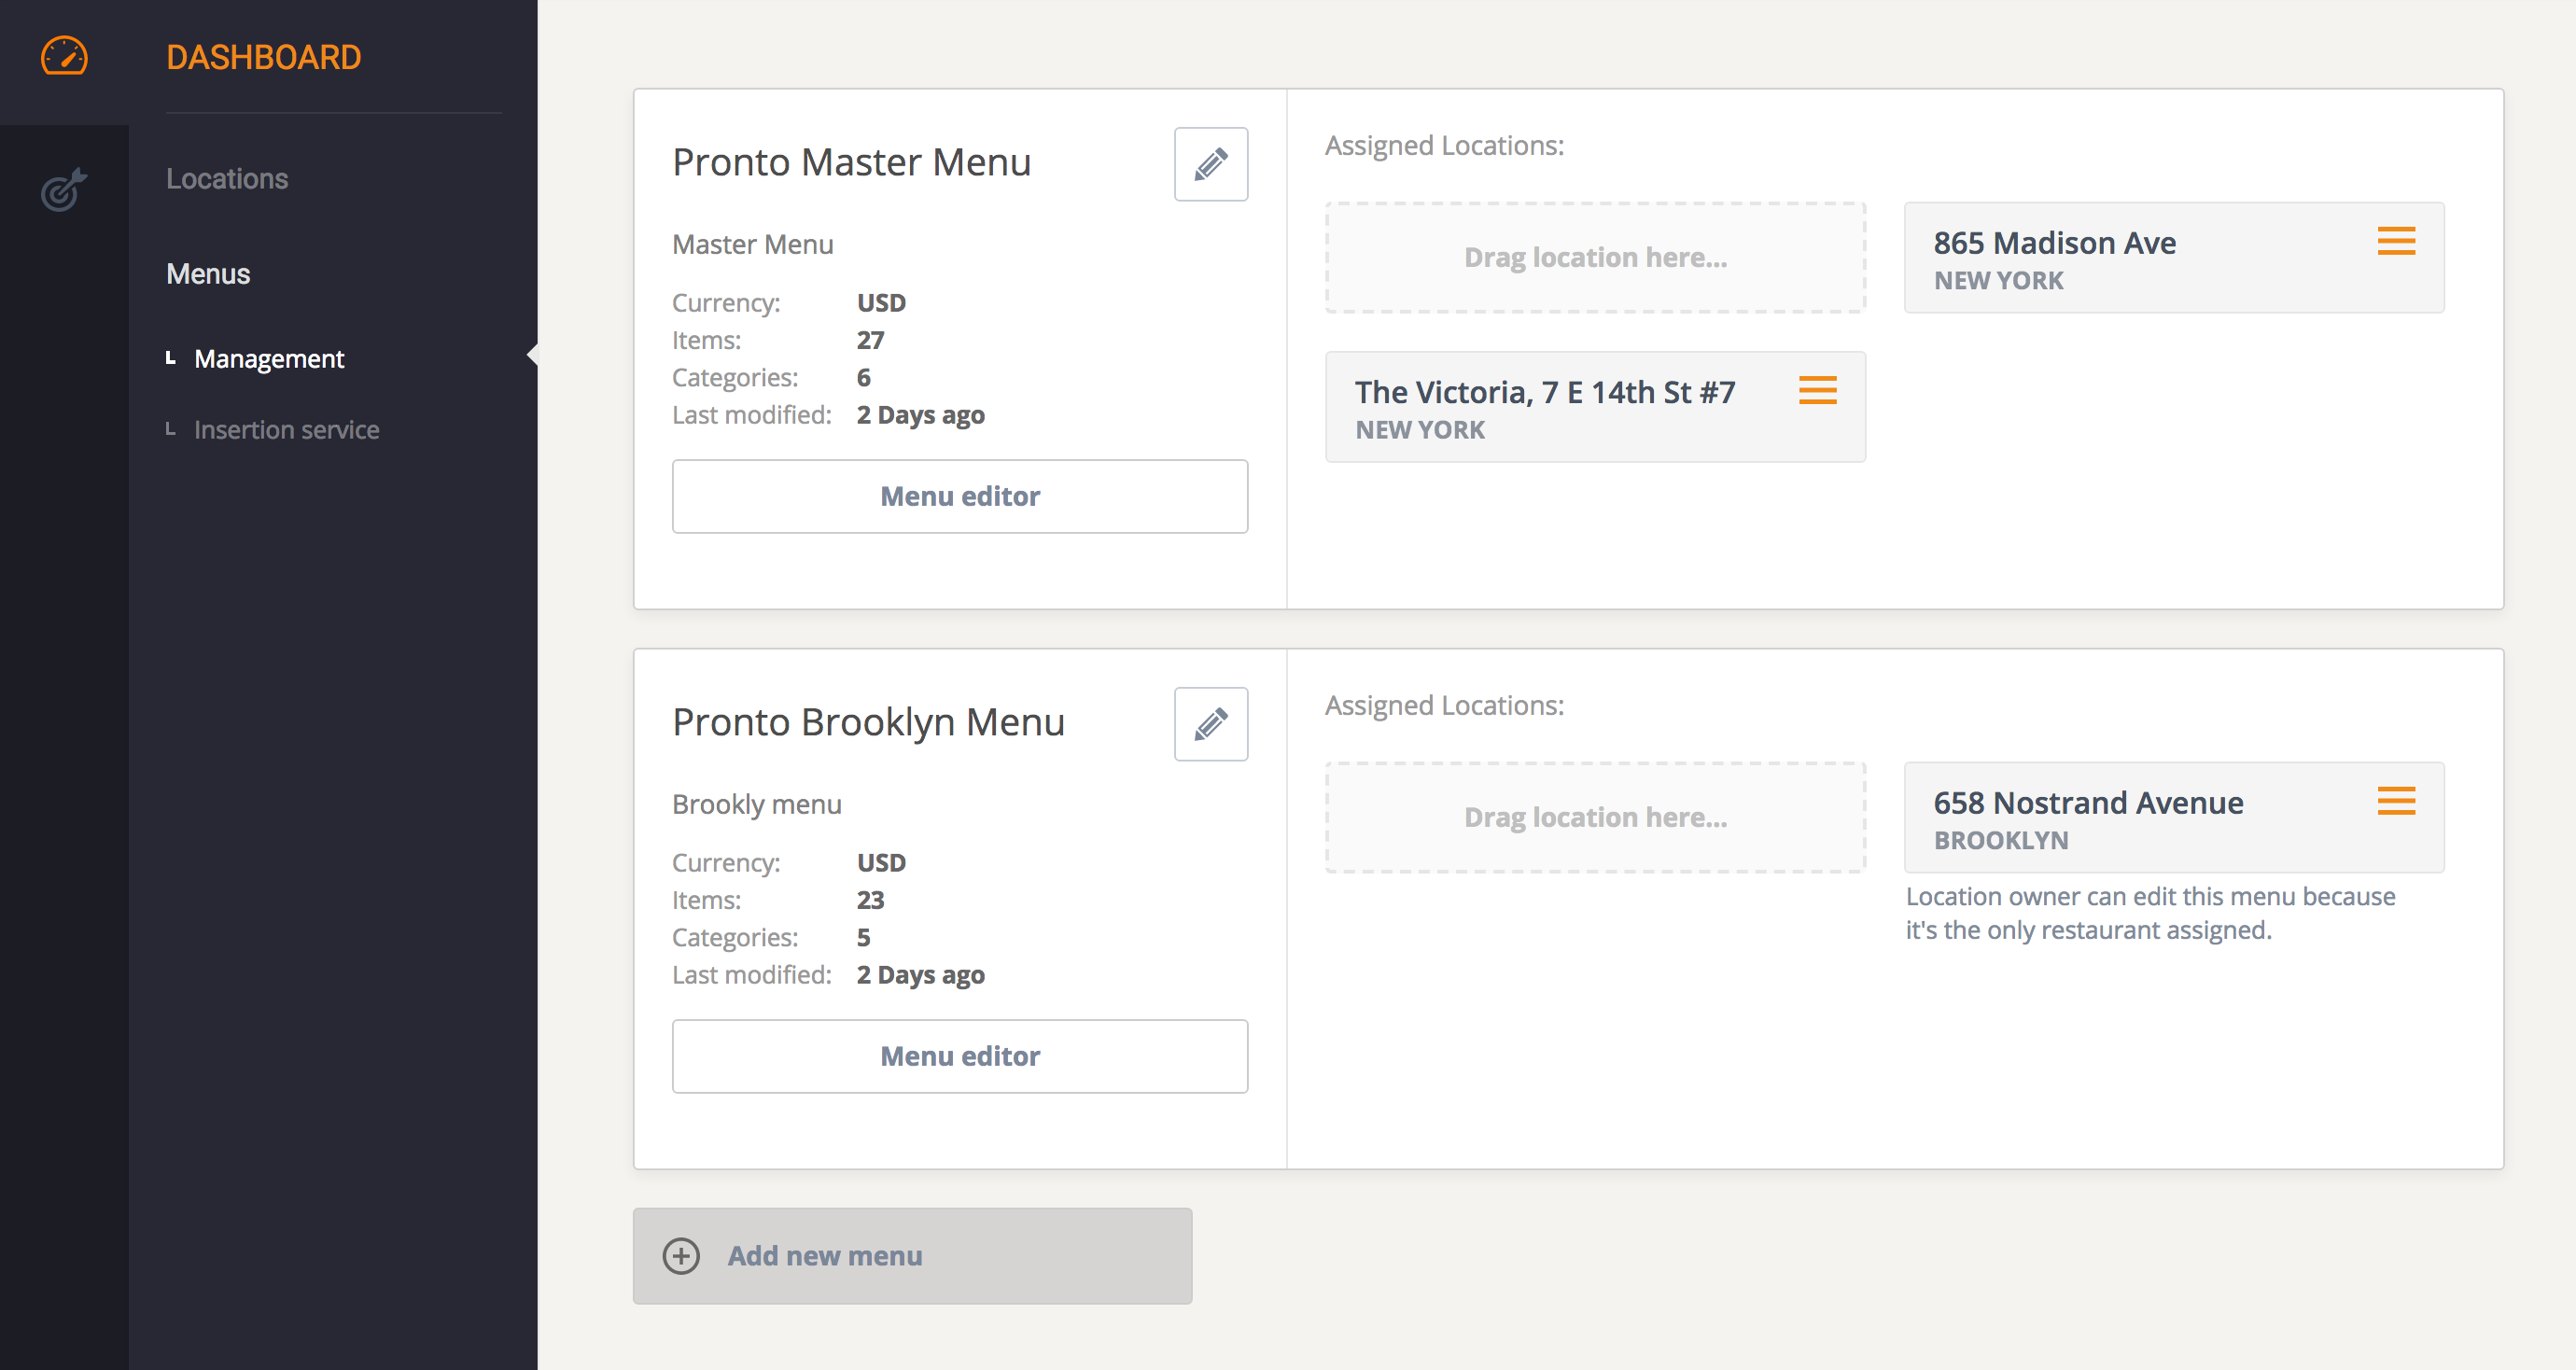Click the Drag location here placeholder under Assigned Locations

(1594, 257)
